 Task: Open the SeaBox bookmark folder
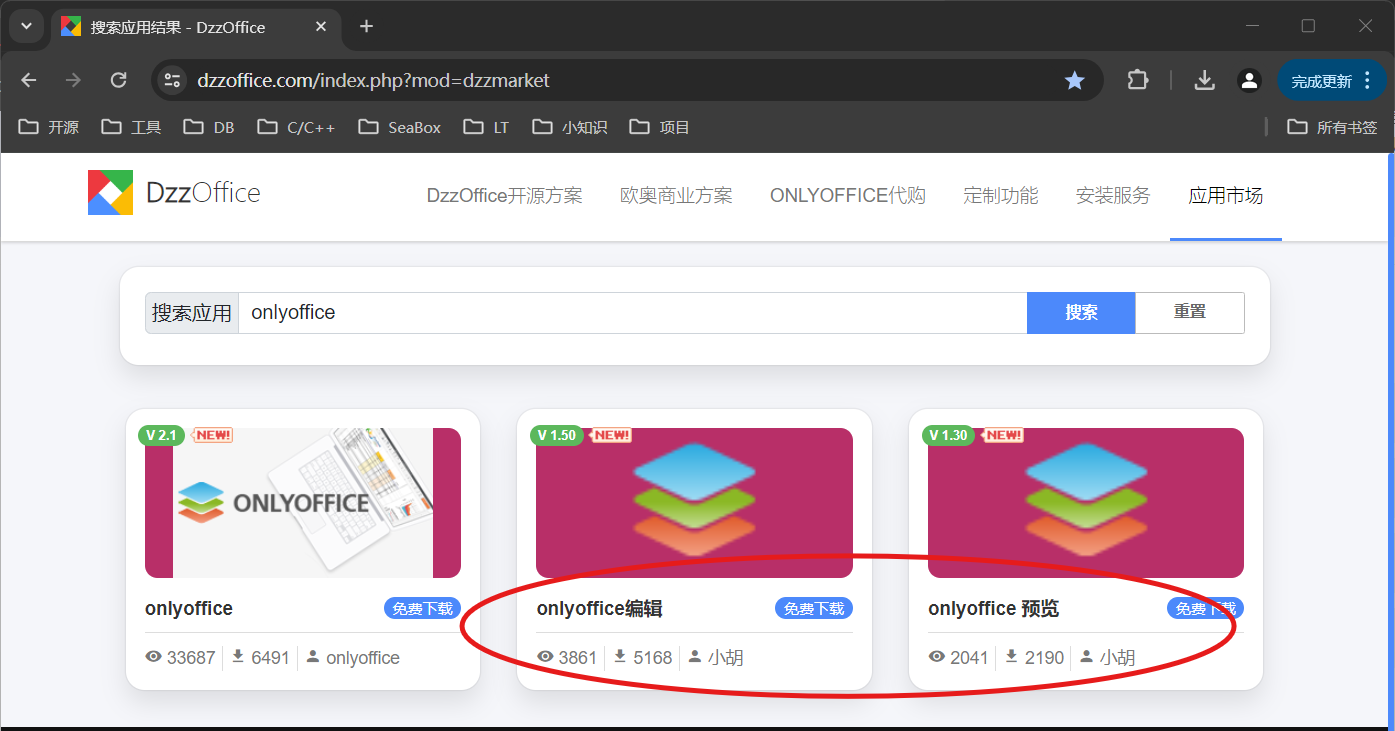[x=400, y=127]
